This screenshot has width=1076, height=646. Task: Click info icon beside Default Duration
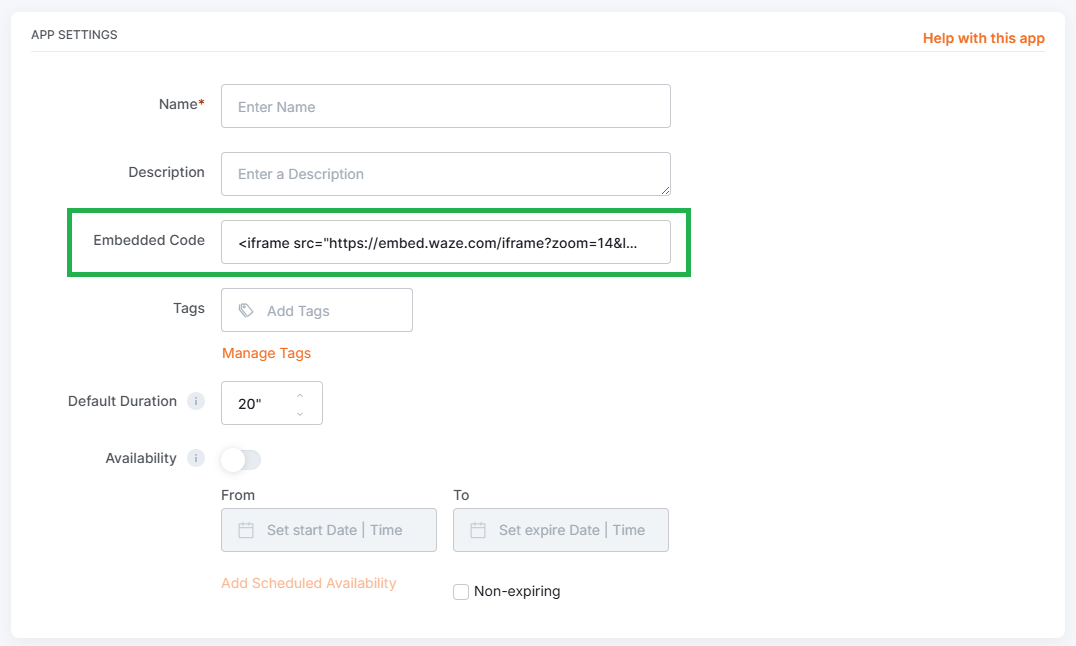196,401
